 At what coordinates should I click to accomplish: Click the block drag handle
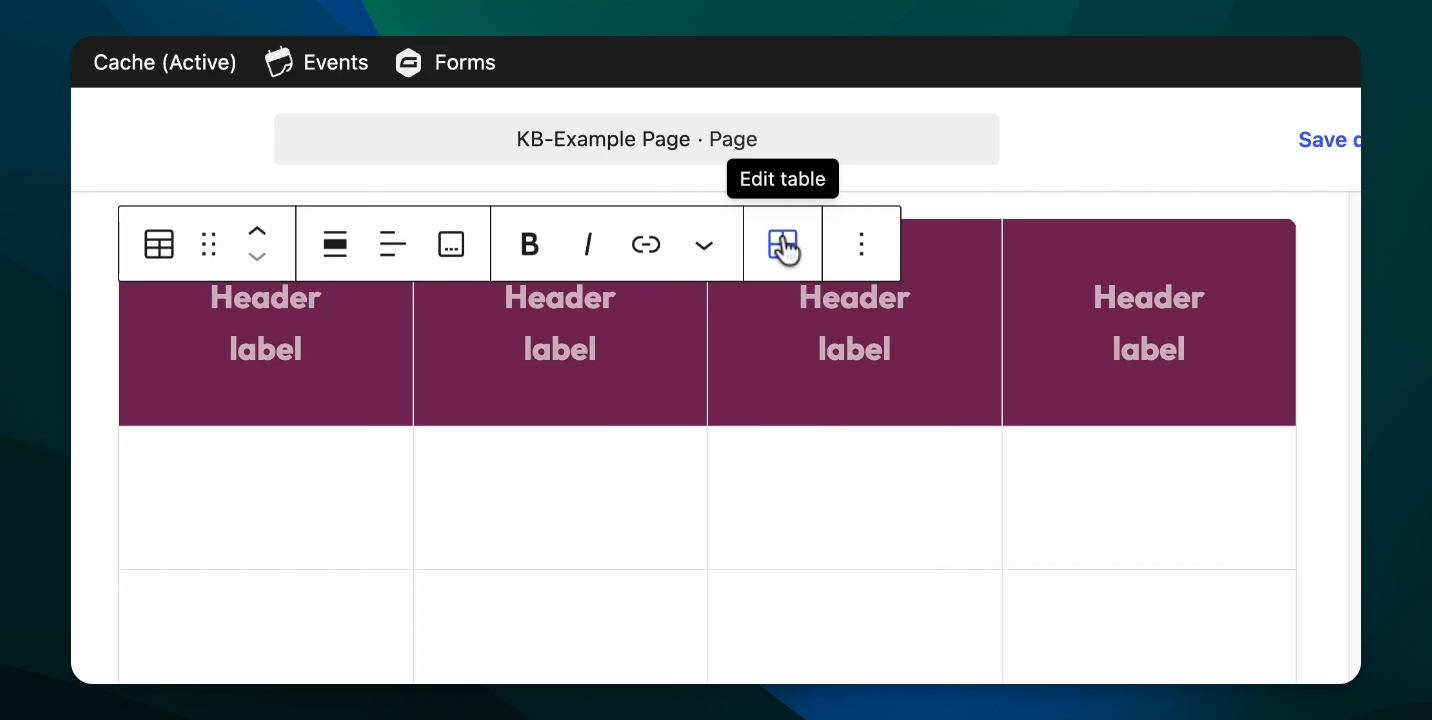click(x=208, y=244)
